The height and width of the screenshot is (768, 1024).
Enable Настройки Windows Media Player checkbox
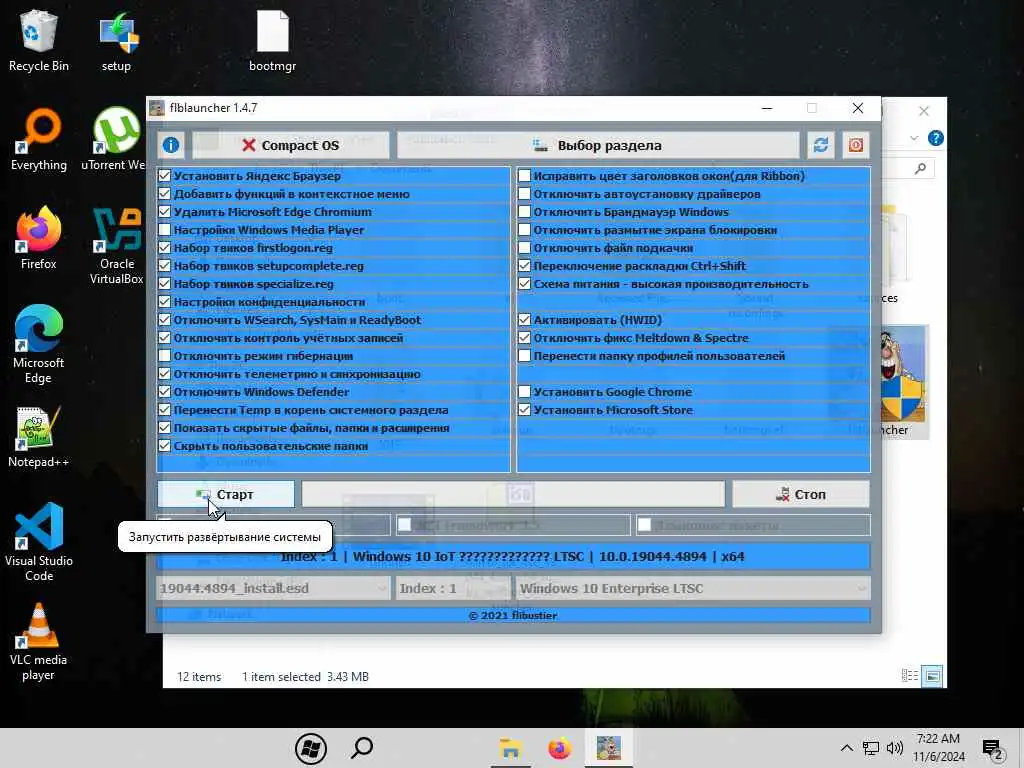[165, 230]
